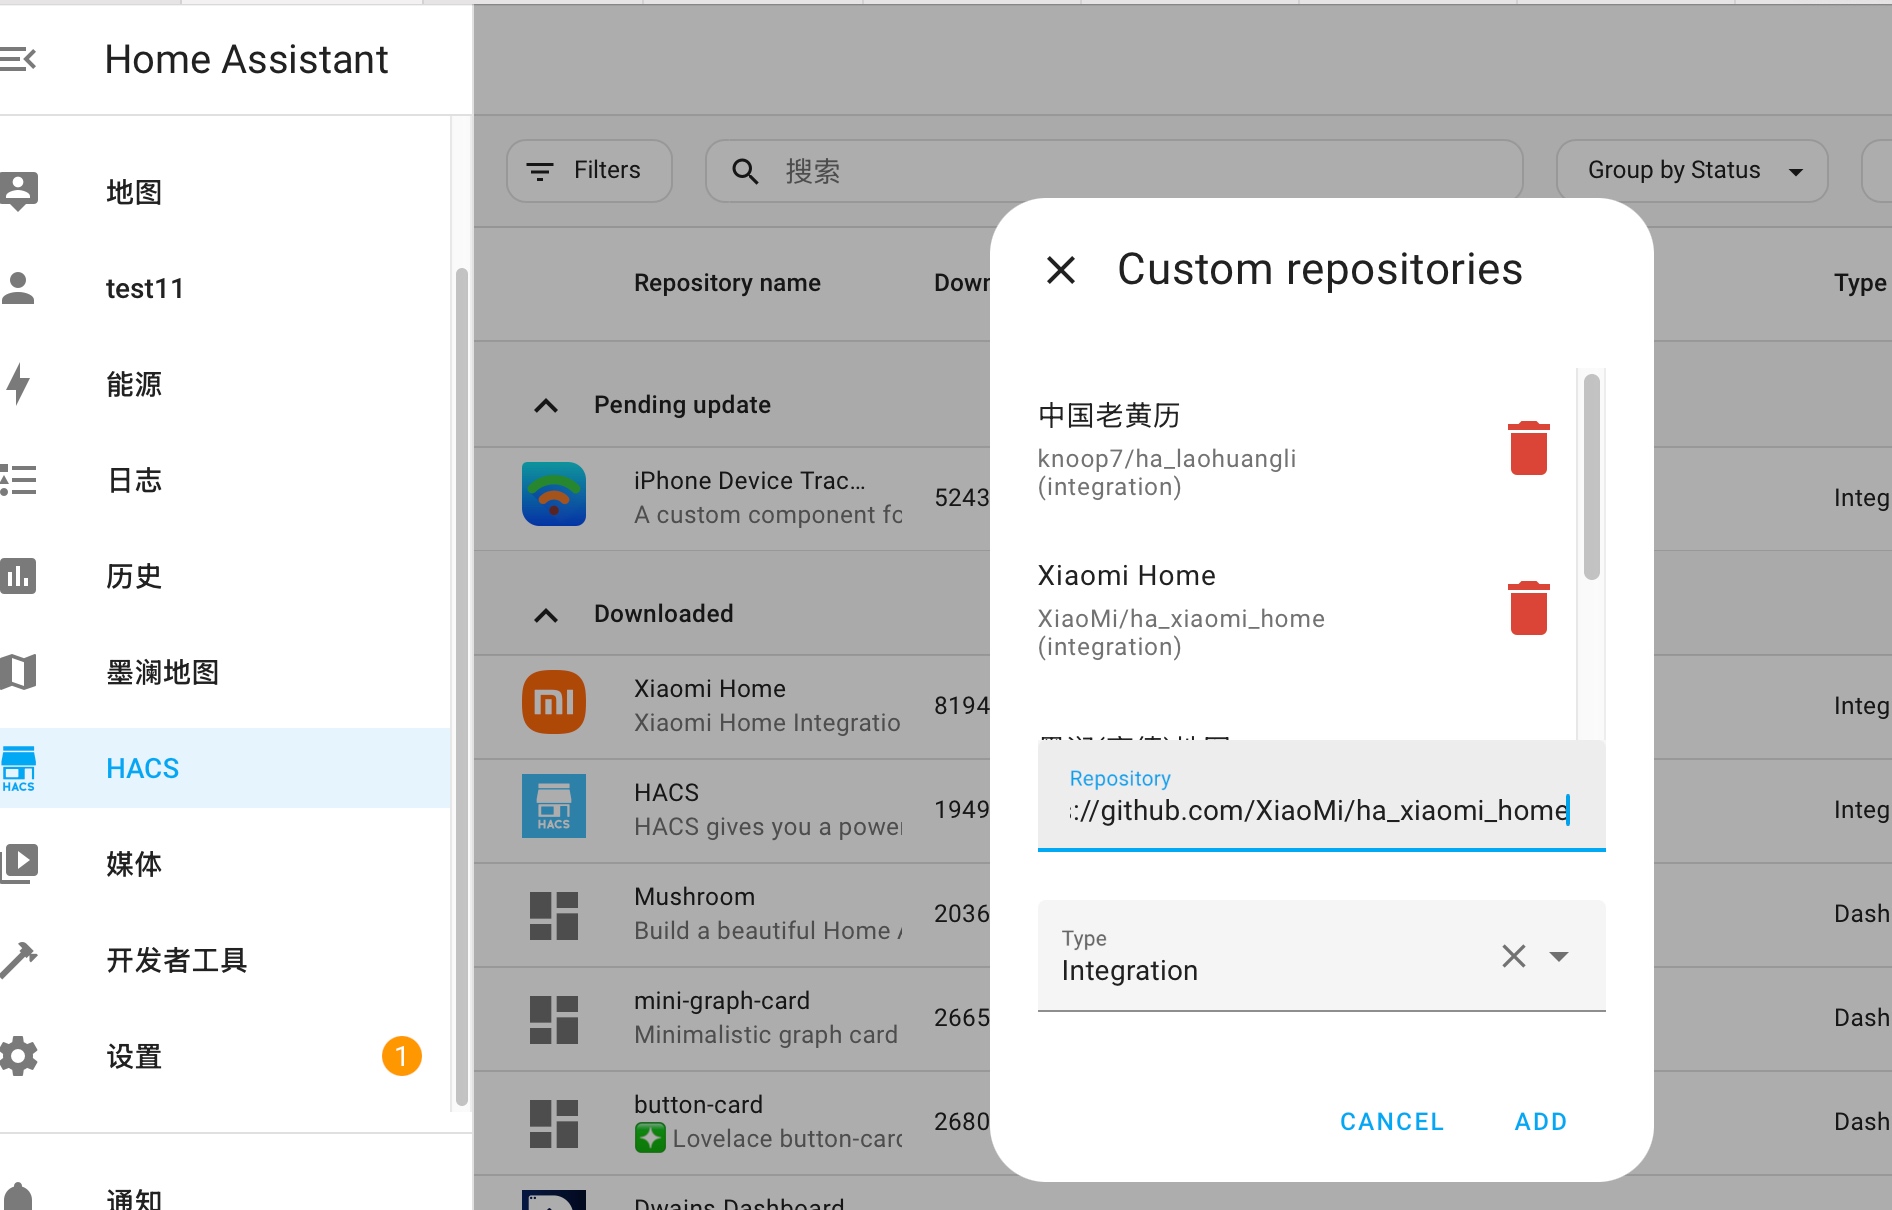Click the 设置 gear icon
The image size is (1892, 1210).
(x=18, y=1056)
